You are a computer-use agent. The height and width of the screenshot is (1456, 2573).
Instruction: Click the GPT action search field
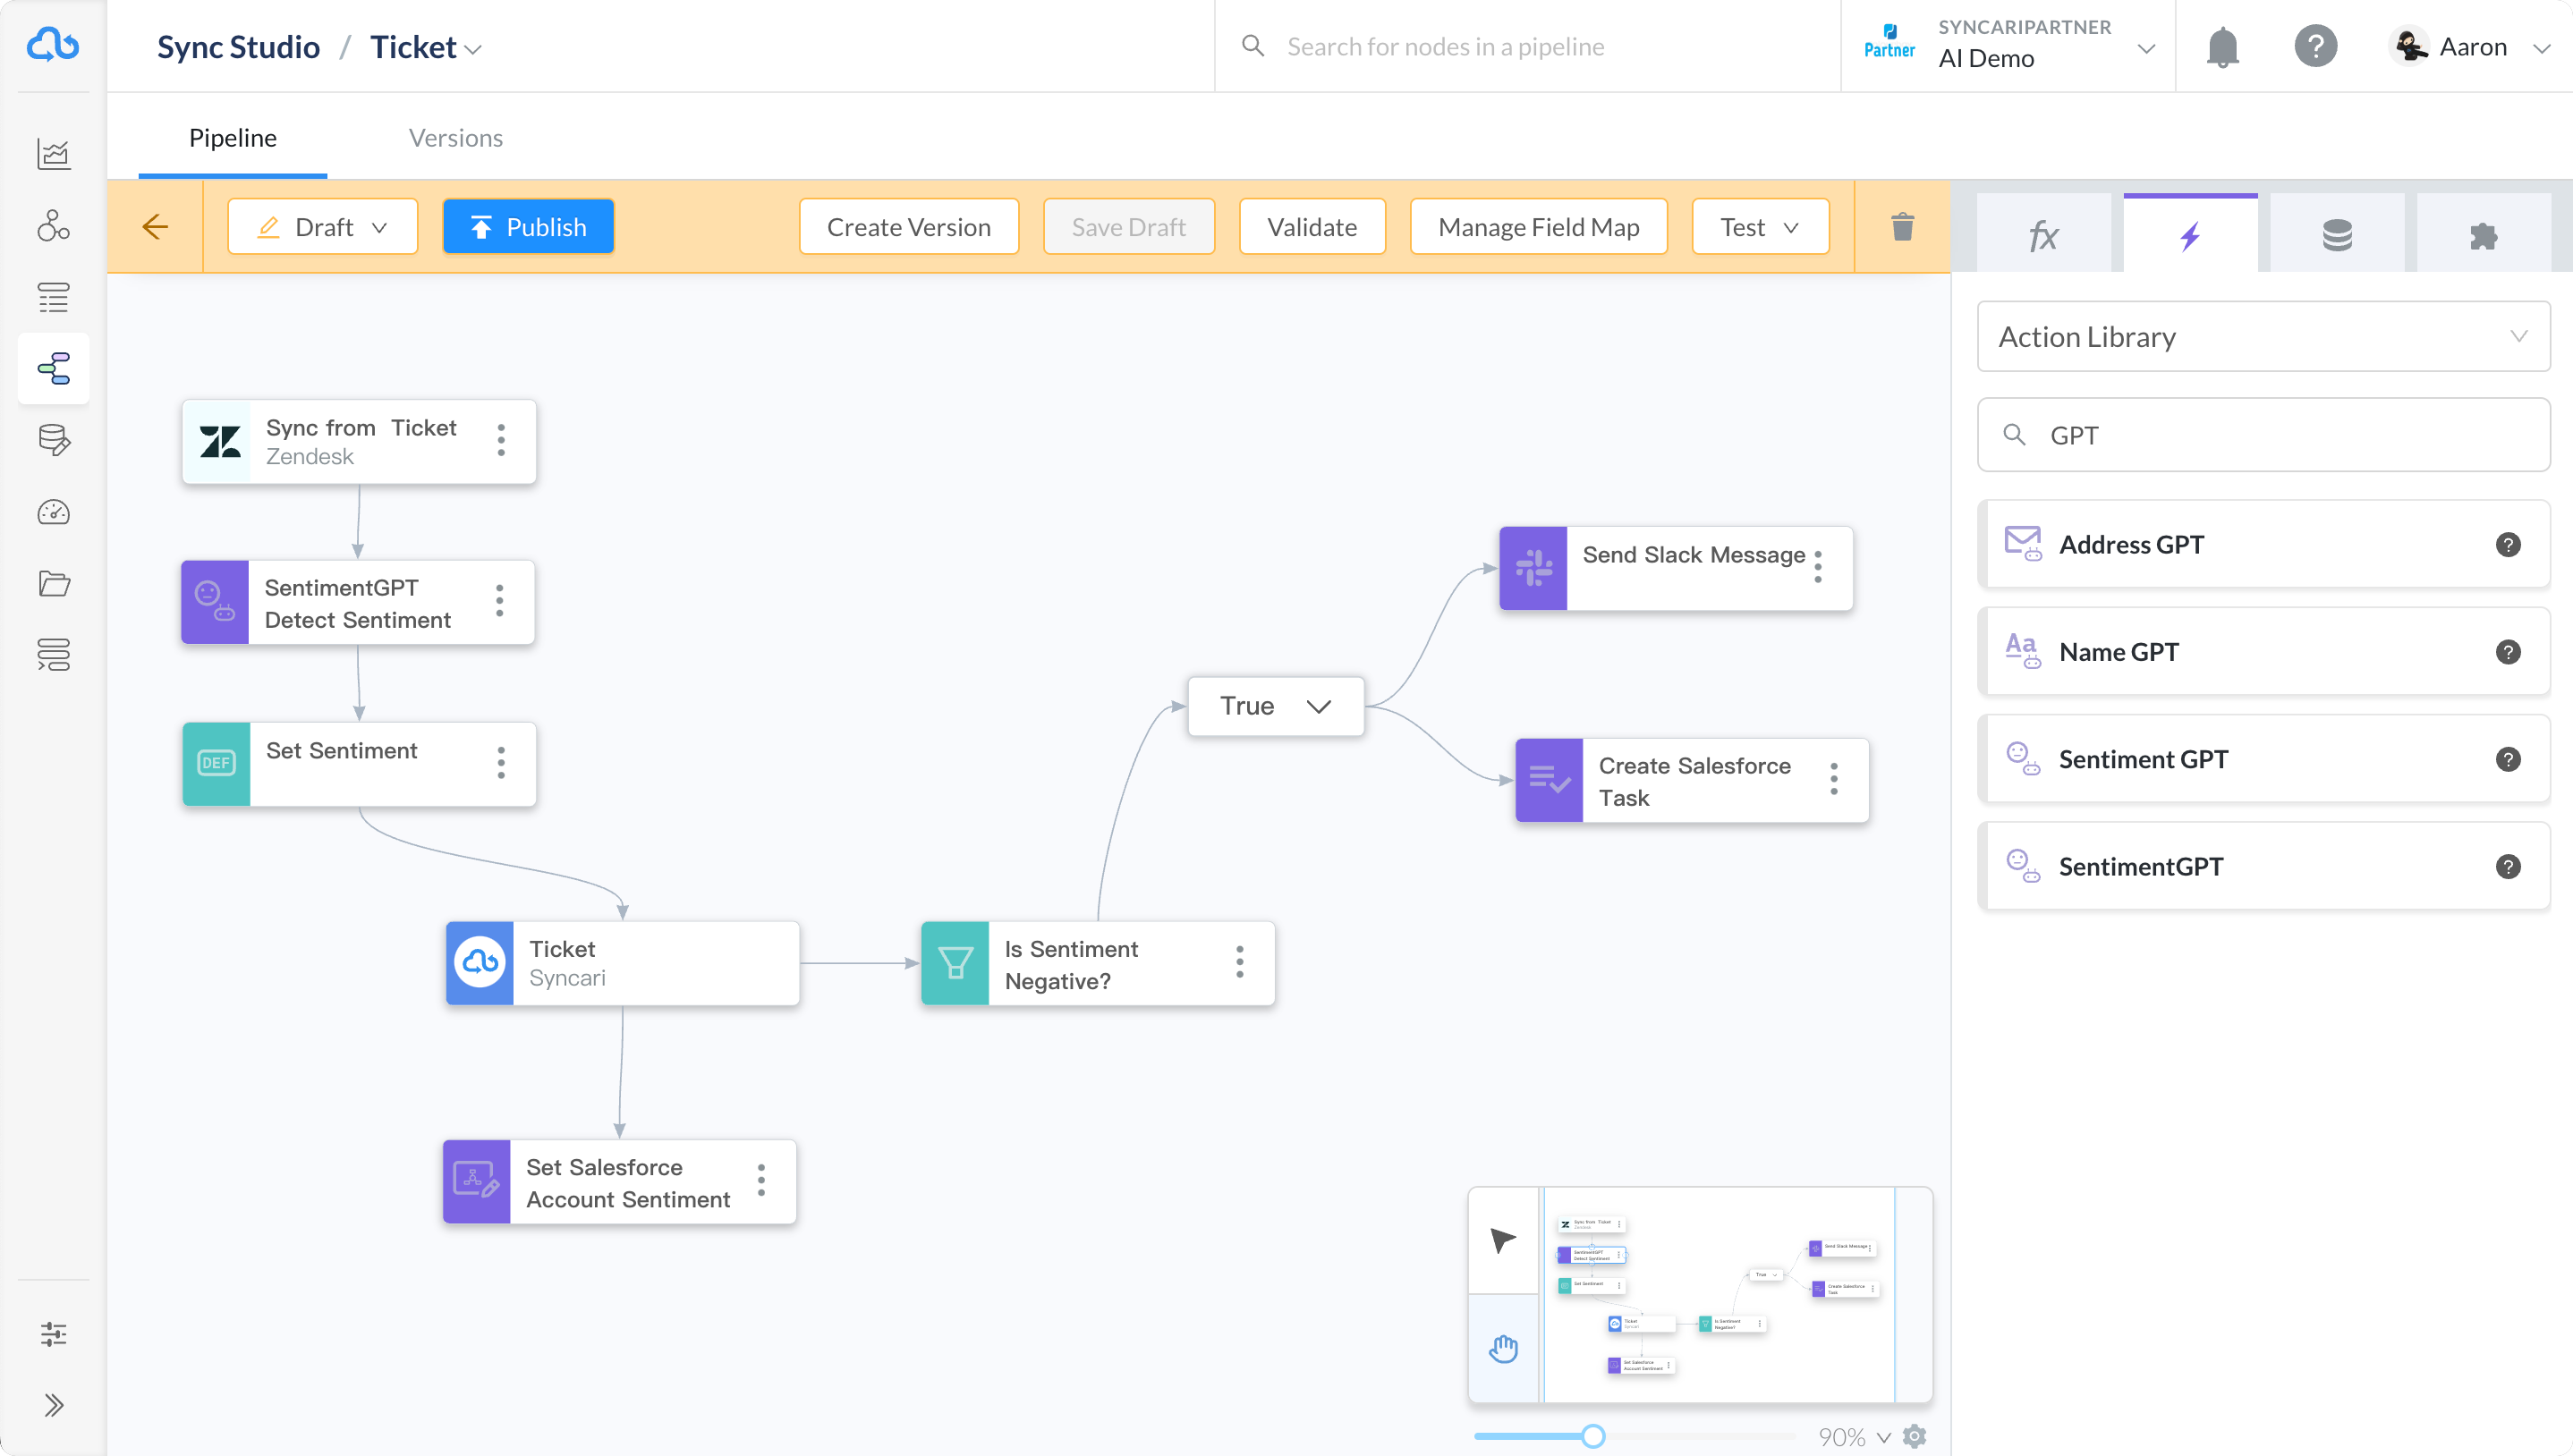[x=2263, y=435]
